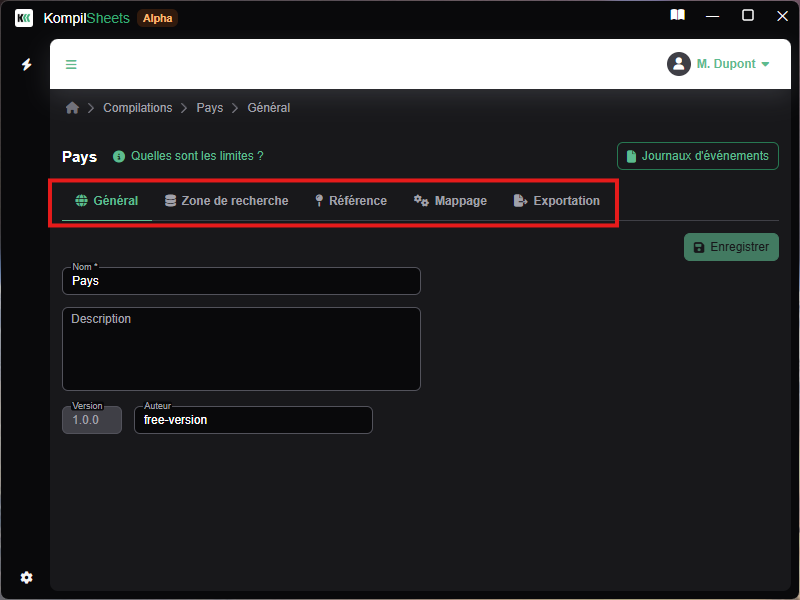
Task: Follow the Compilations breadcrumb link
Action: (137, 108)
